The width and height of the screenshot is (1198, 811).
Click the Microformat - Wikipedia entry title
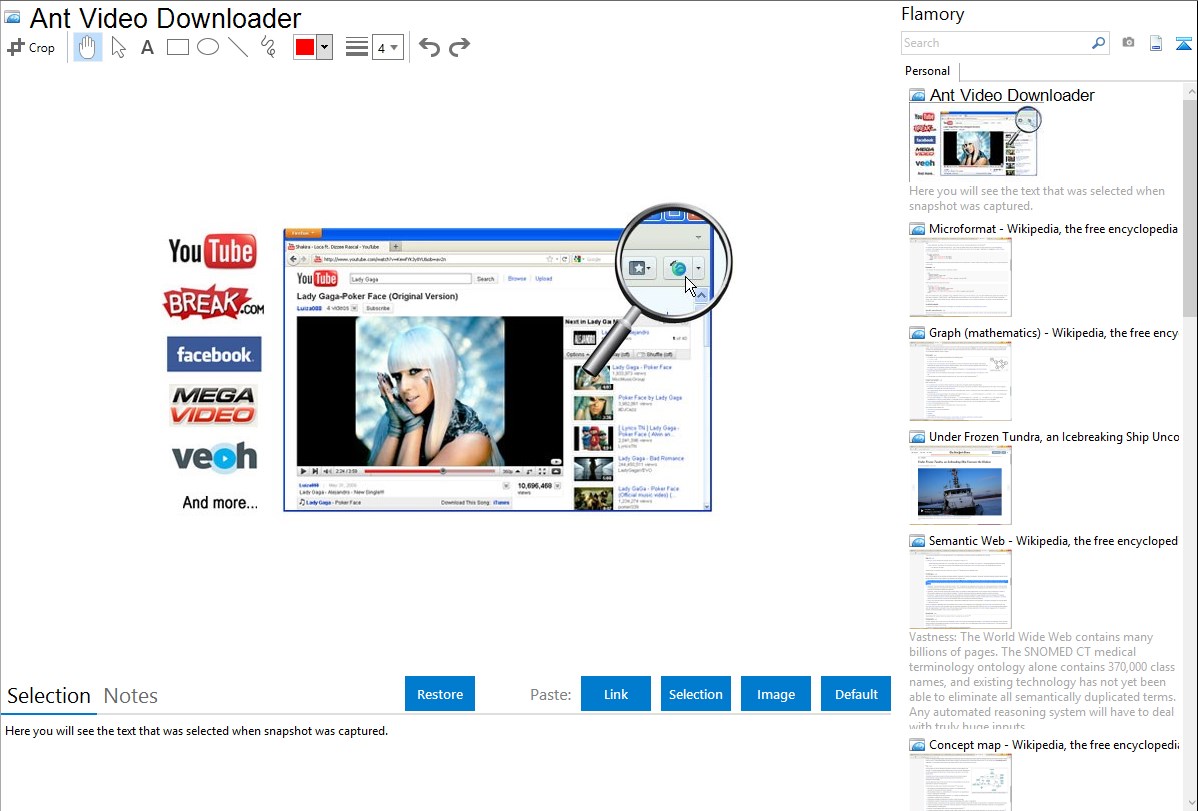point(1053,229)
